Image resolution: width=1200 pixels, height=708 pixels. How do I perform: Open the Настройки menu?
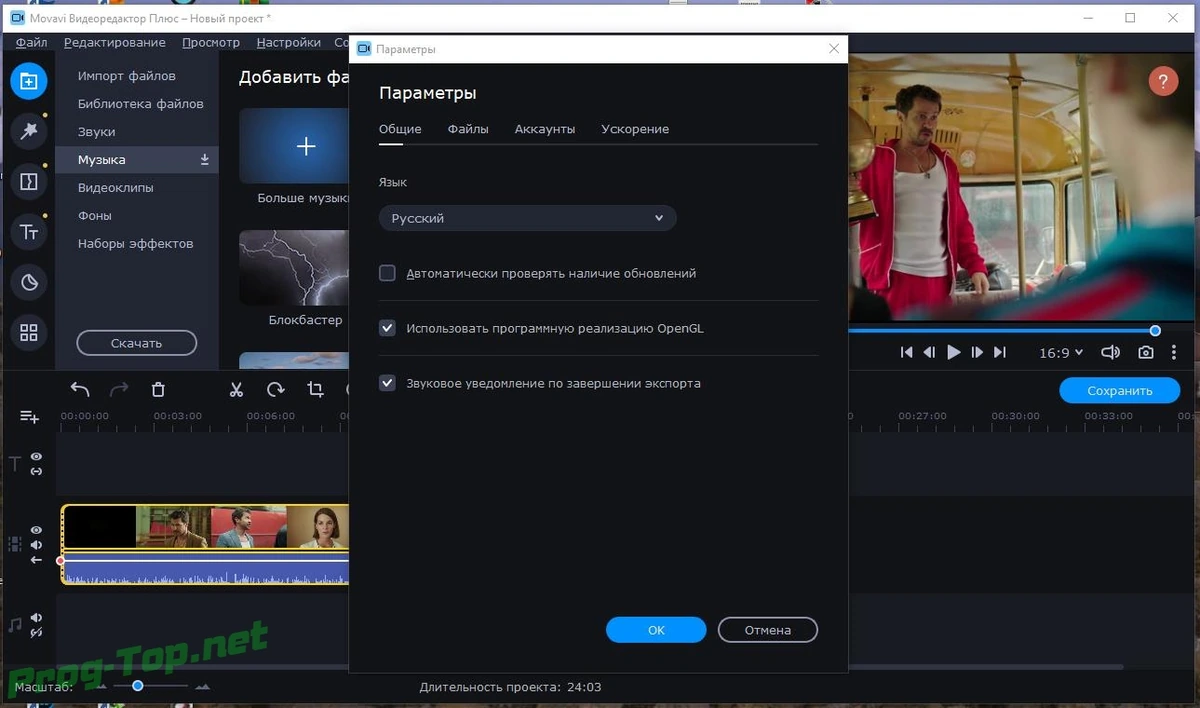289,42
